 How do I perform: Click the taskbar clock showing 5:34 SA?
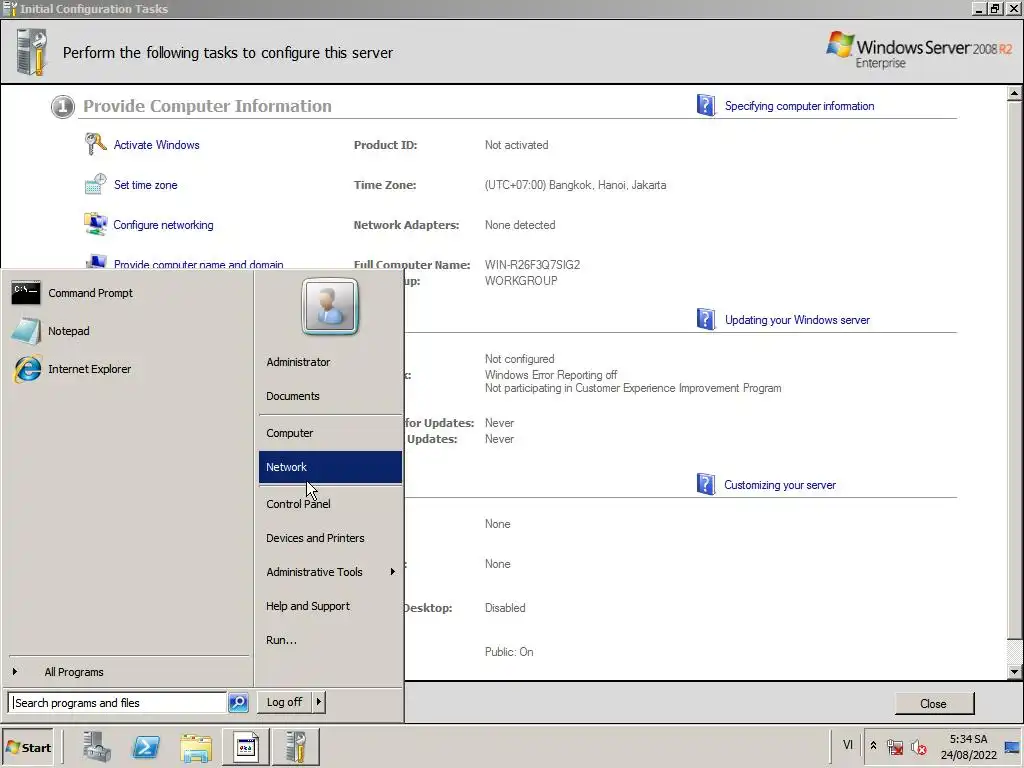point(968,747)
